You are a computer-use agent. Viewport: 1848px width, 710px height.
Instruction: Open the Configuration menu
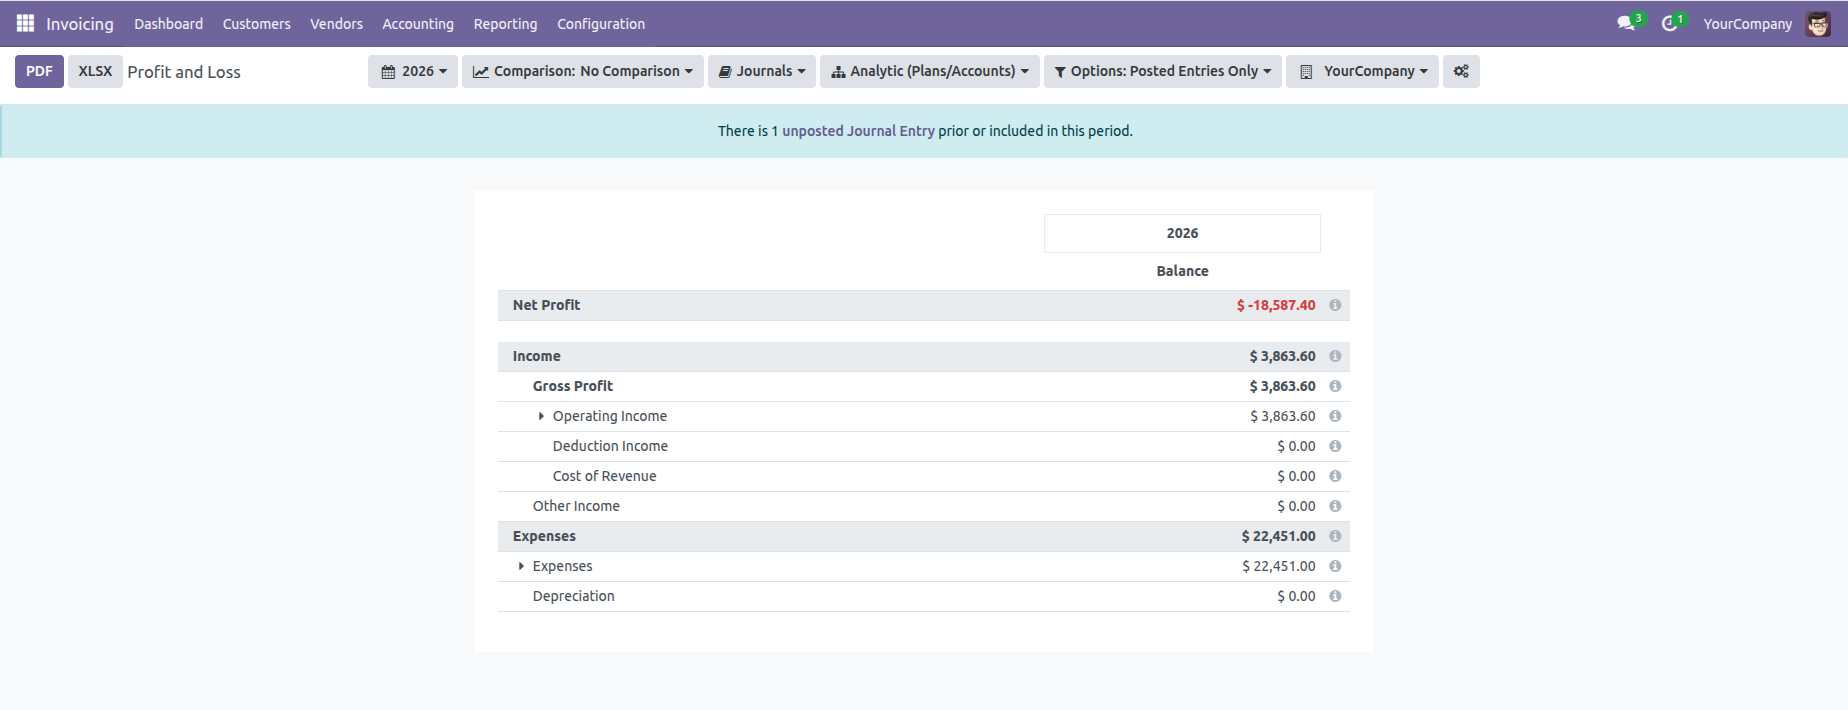click(x=600, y=24)
